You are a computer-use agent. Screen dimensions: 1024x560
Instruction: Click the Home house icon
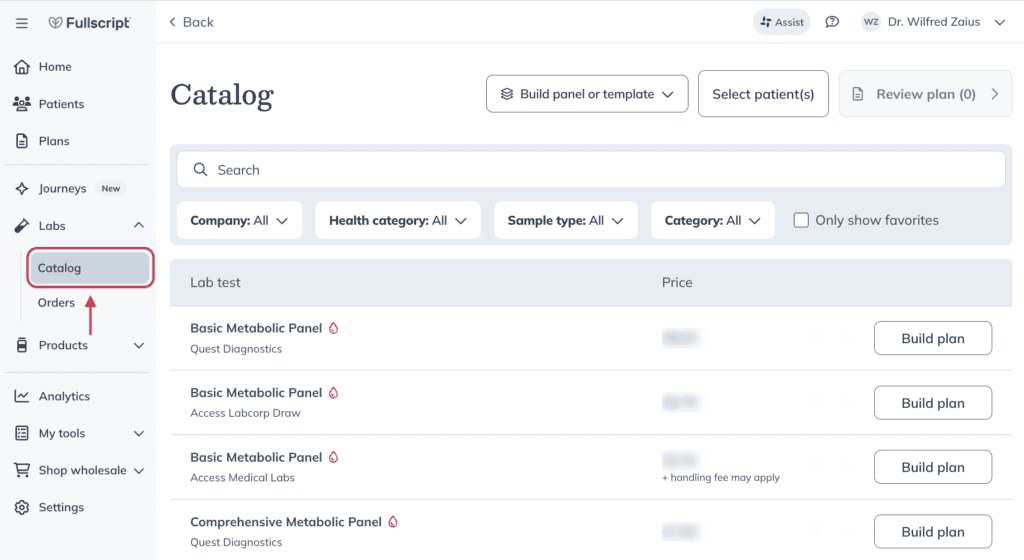22,67
